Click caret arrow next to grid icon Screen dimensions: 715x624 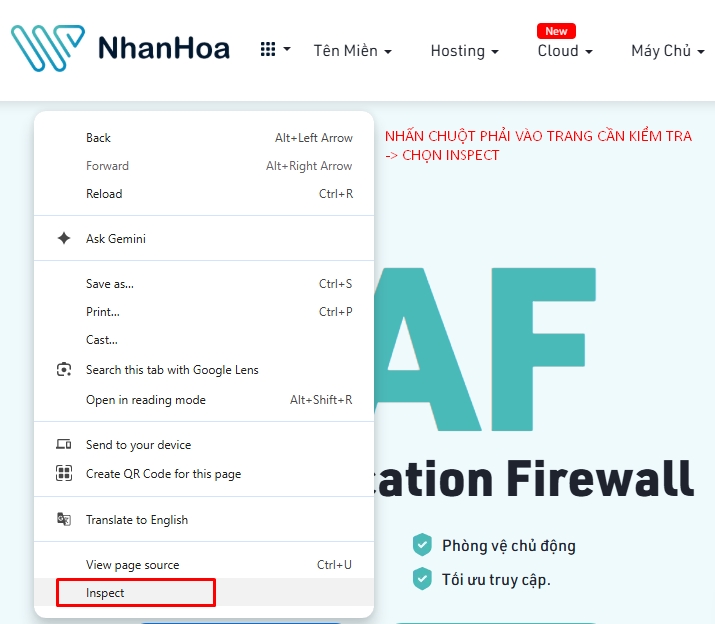287,48
